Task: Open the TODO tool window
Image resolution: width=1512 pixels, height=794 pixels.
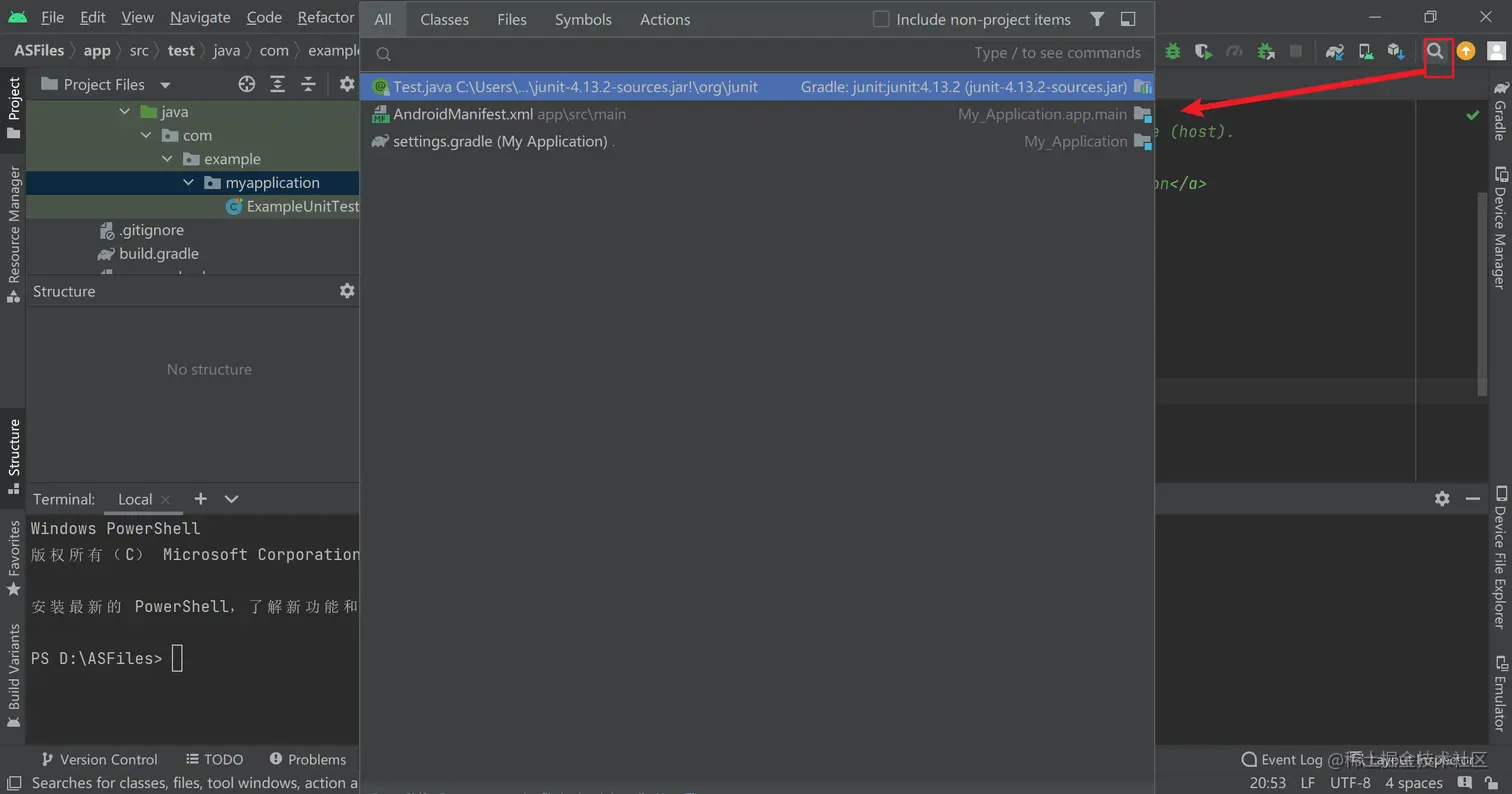Action: pyautogui.click(x=215, y=759)
